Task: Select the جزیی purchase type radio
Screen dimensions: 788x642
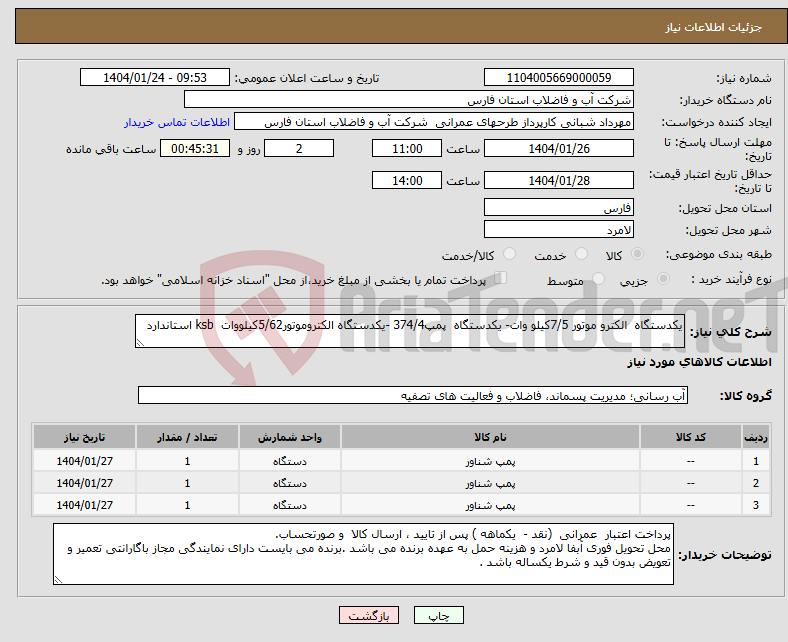Action: pyautogui.click(x=663, y=279)
